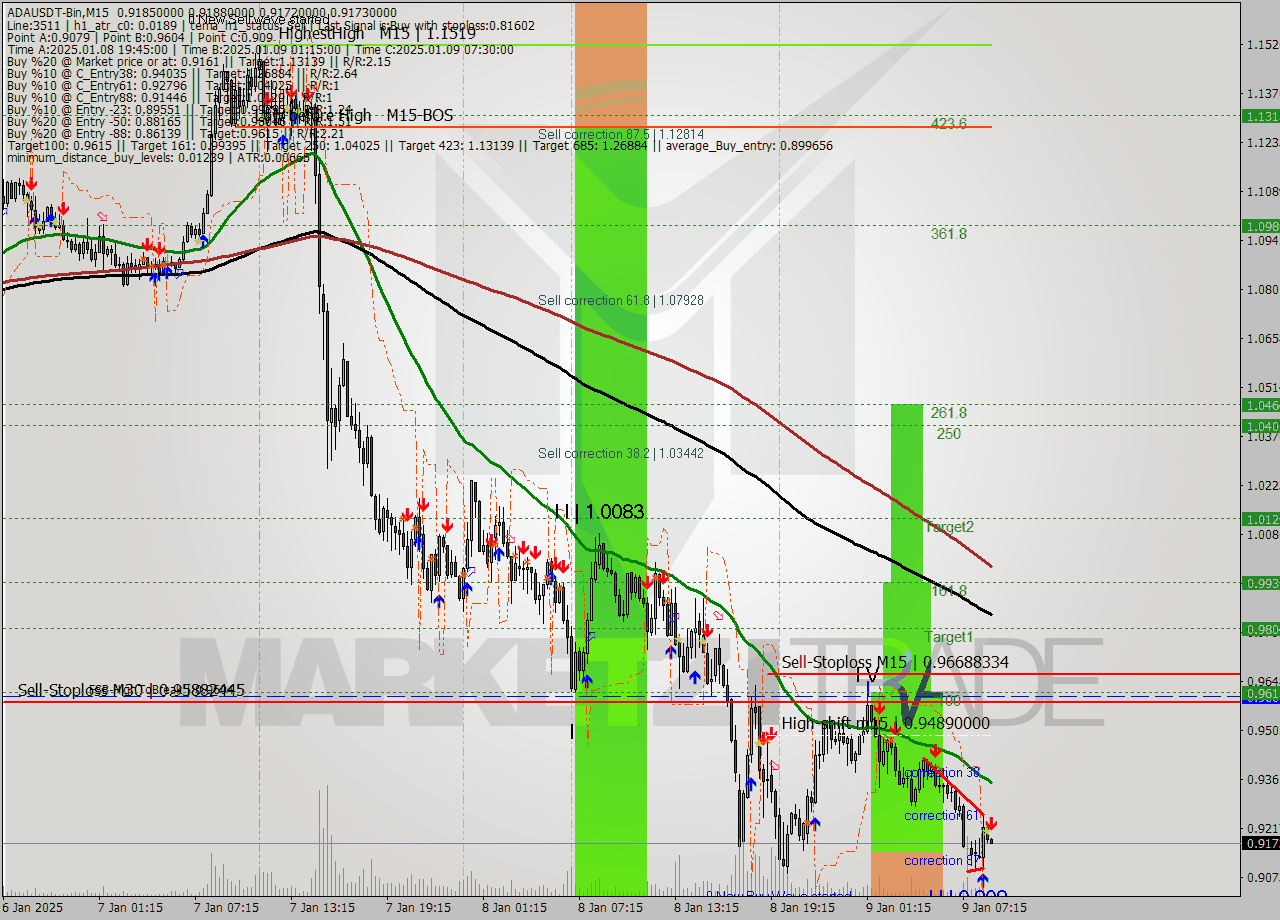Click the 1.152 price axis value
1280x920 pixels.
click(x=1262, y=45)
